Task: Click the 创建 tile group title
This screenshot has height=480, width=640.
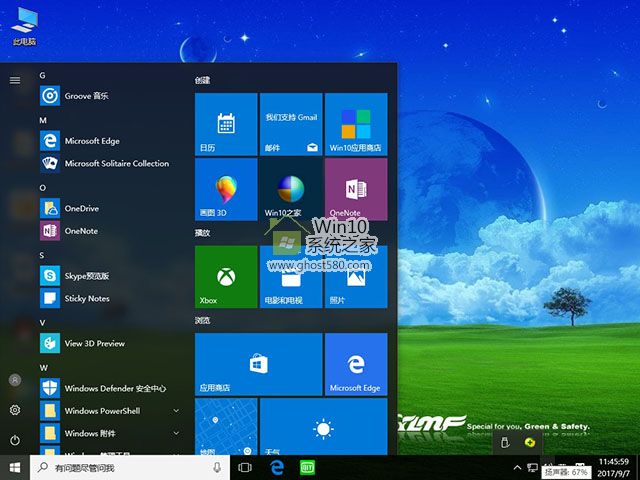Action: 202,80
